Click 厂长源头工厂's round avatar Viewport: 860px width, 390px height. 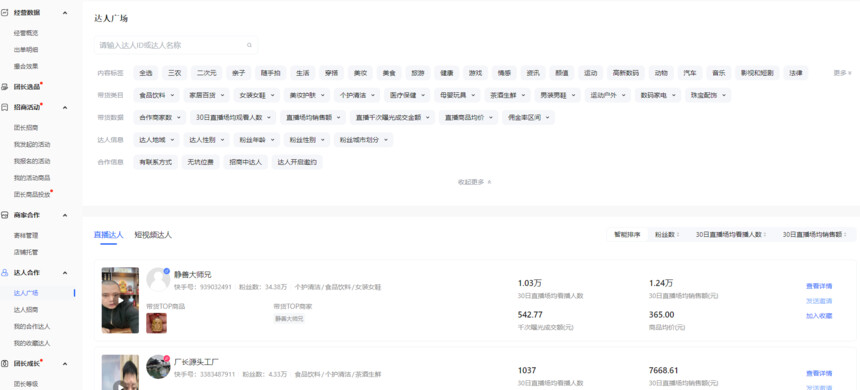tap(158, 366)
